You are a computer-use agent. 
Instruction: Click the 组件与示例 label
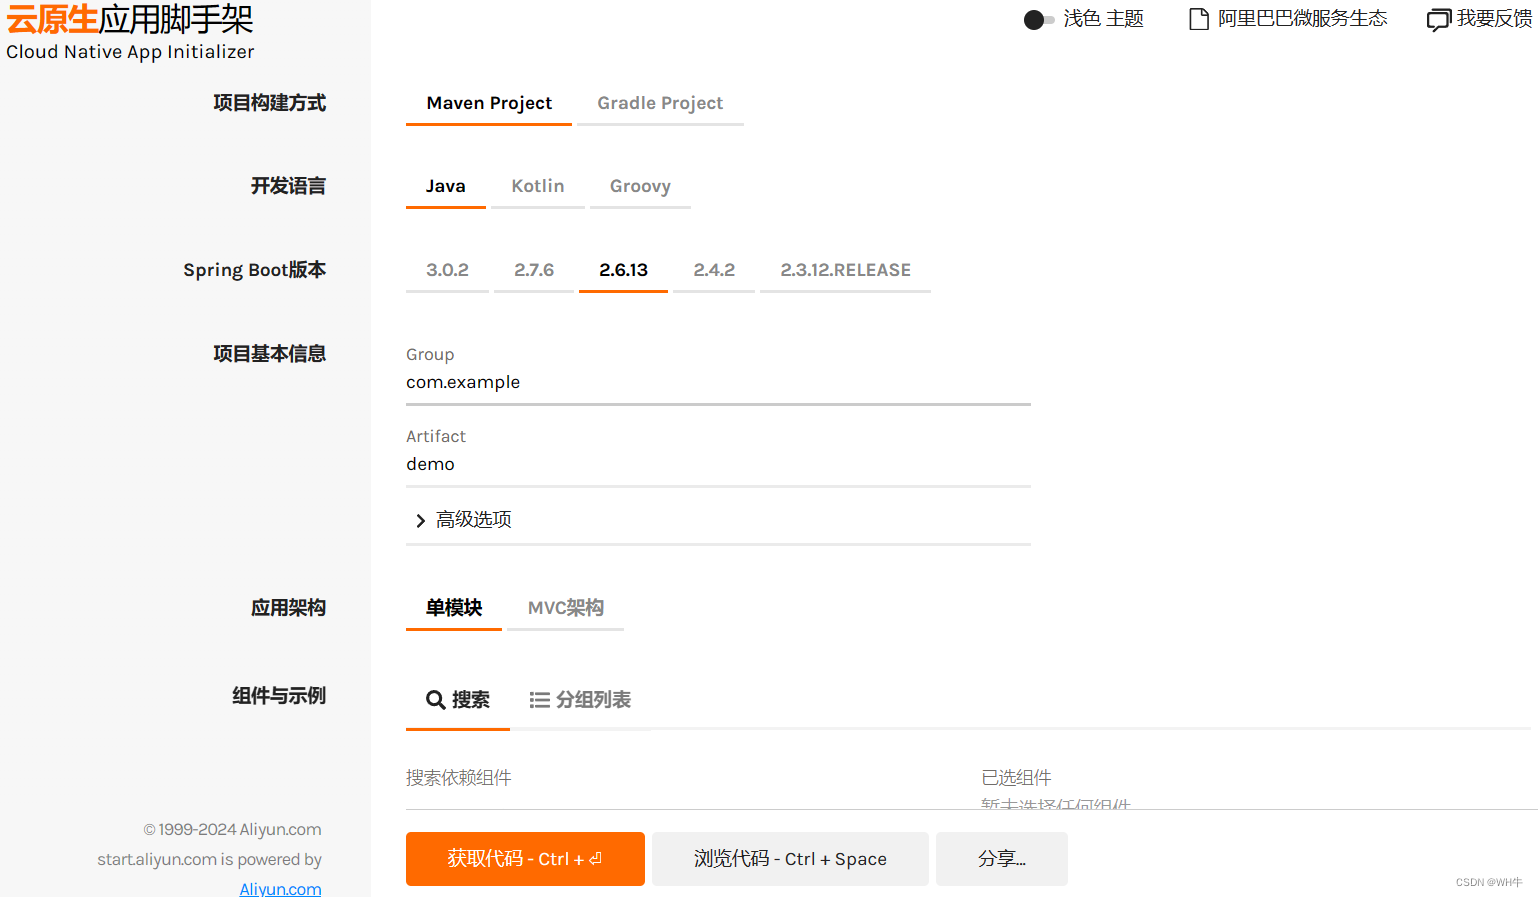279,696
